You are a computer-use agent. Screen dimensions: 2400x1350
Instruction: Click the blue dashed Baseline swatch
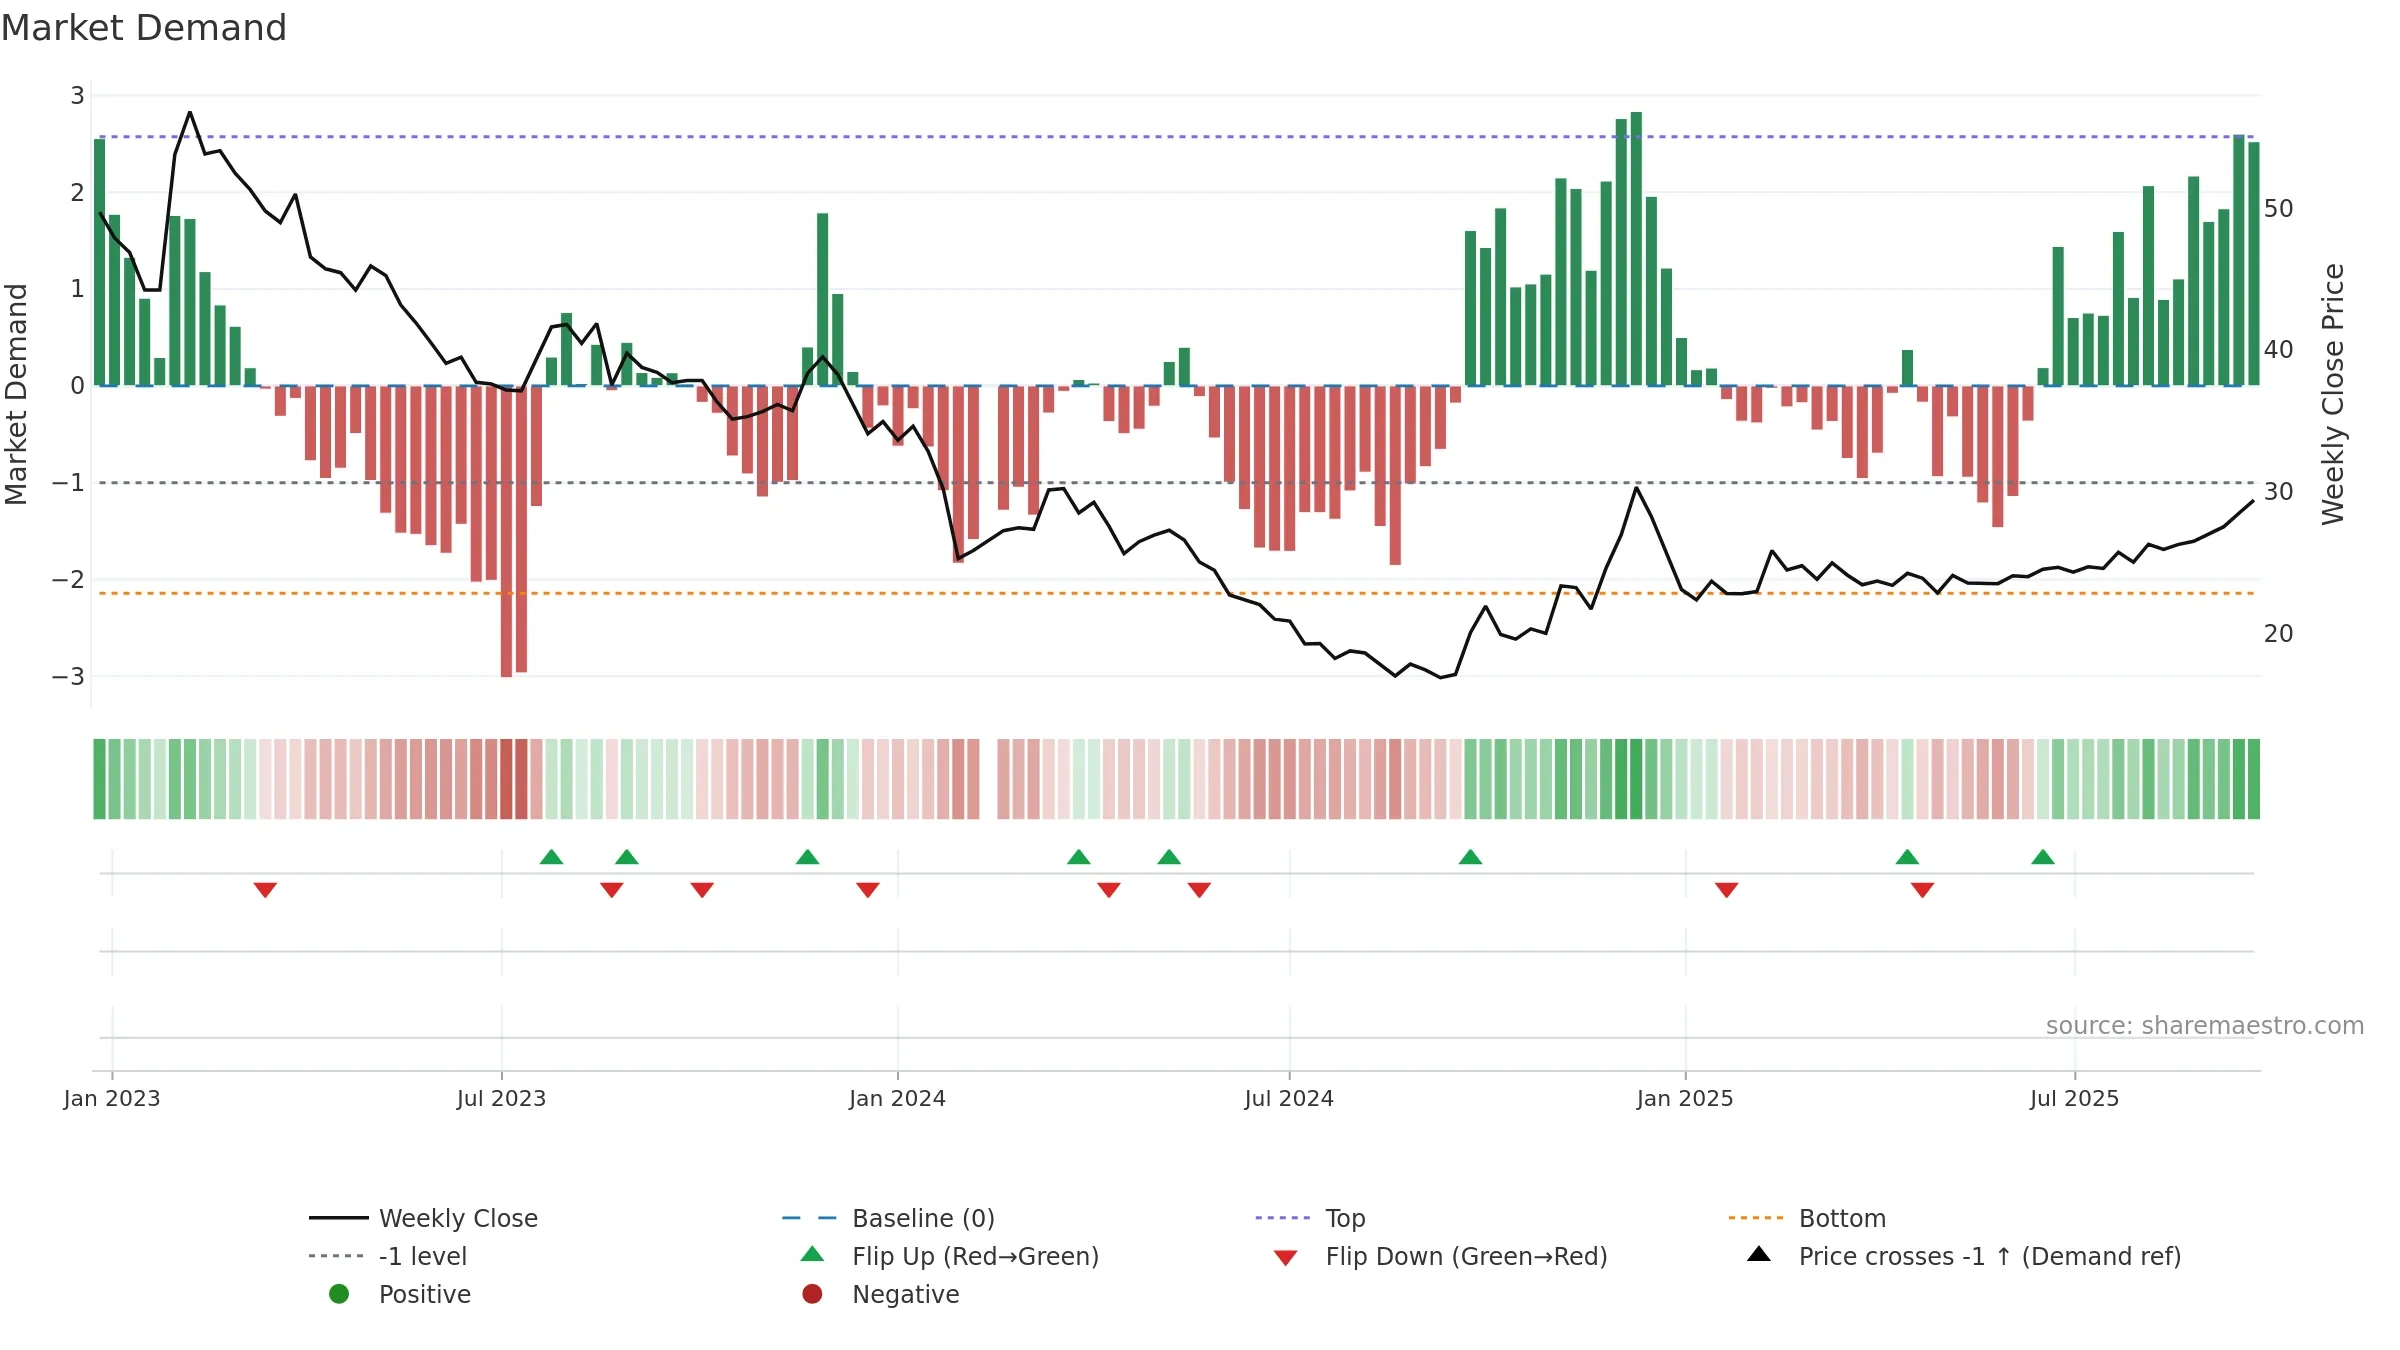point(809,1218)
